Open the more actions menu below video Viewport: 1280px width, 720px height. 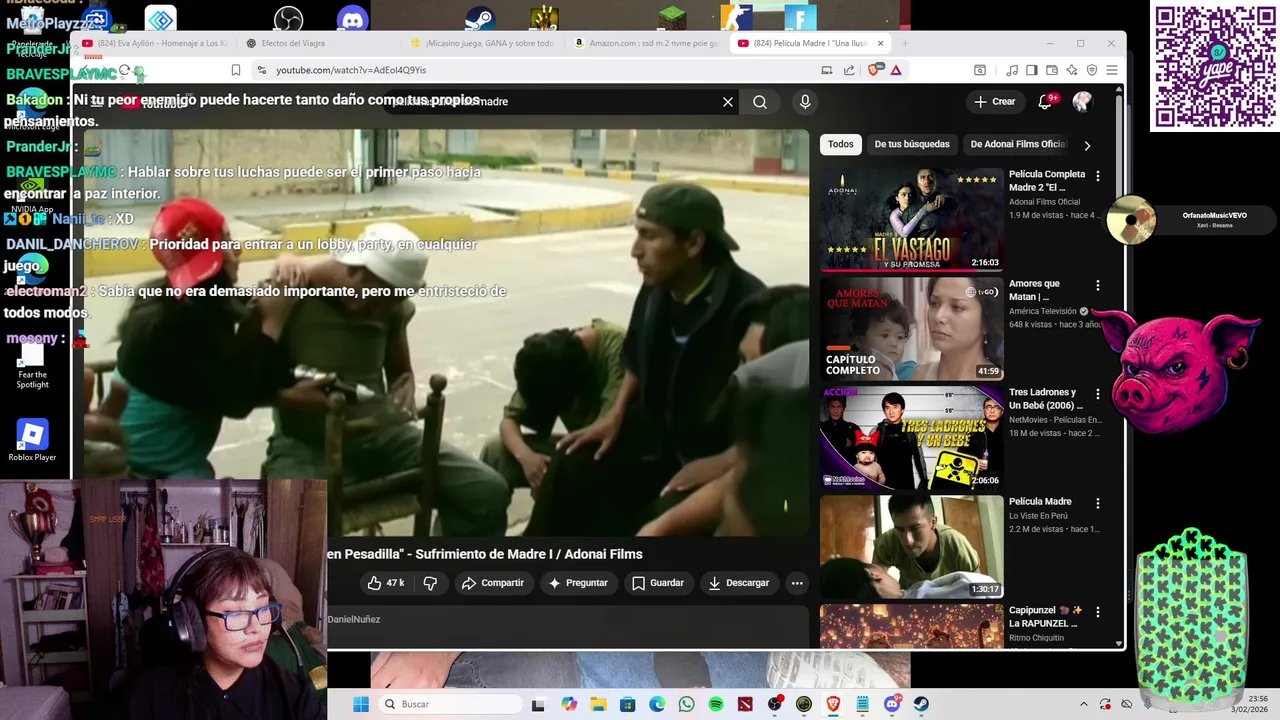(797, 583)
